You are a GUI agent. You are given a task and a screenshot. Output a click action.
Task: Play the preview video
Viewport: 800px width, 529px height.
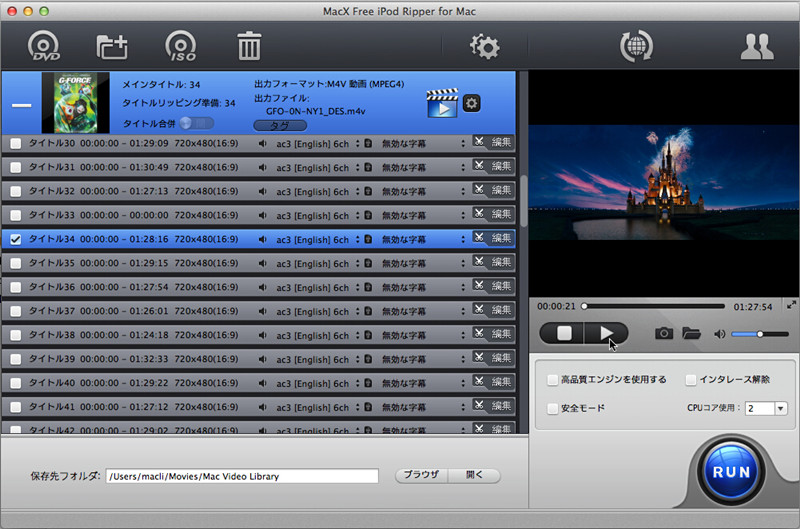(x=606, y=334)
